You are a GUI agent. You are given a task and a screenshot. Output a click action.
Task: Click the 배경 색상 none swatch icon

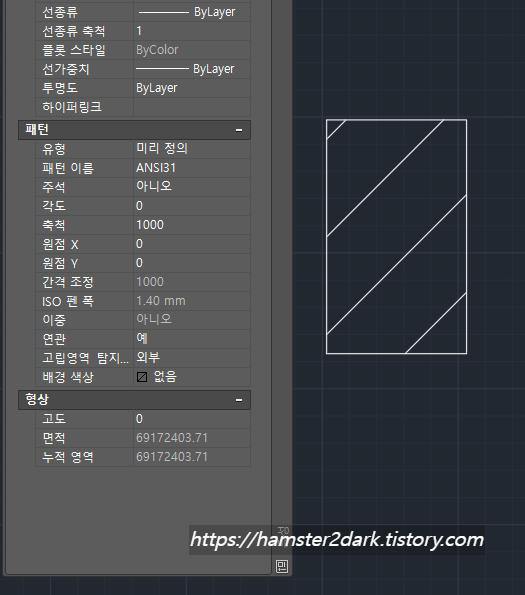(x=142, y=377)
